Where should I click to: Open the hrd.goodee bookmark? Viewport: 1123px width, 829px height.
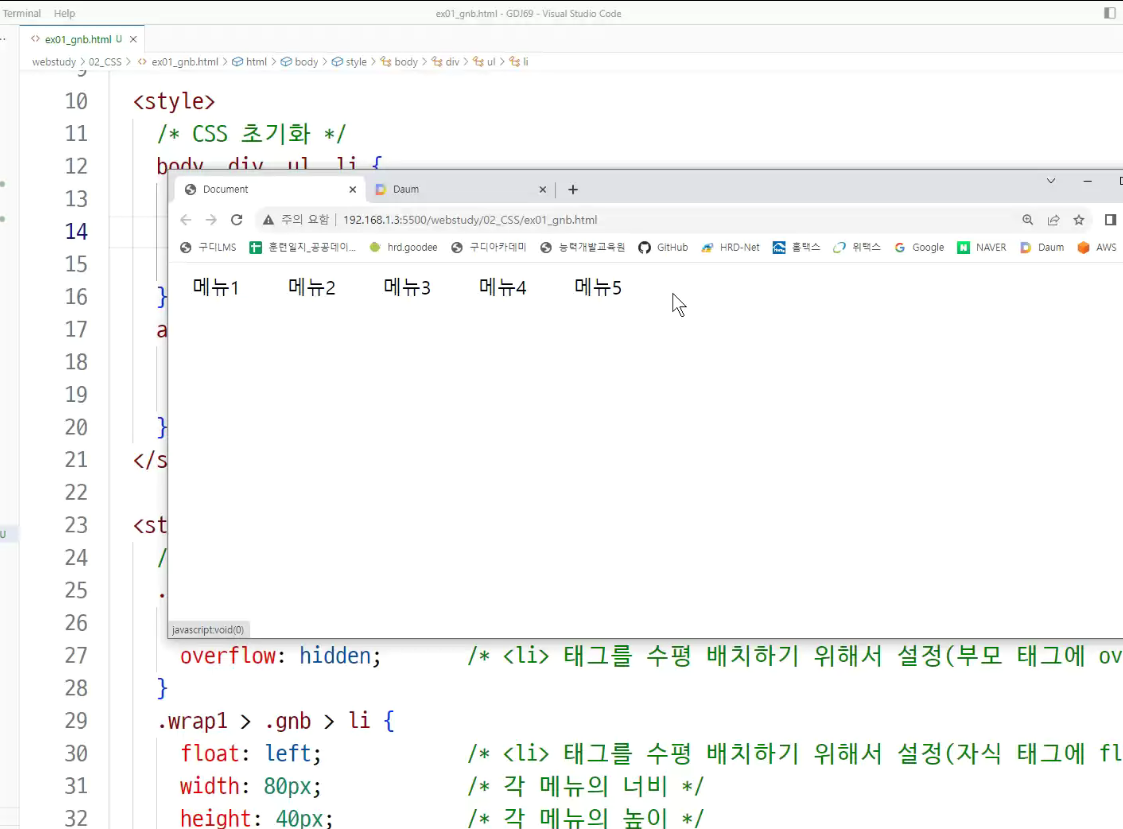click(403, 247)
